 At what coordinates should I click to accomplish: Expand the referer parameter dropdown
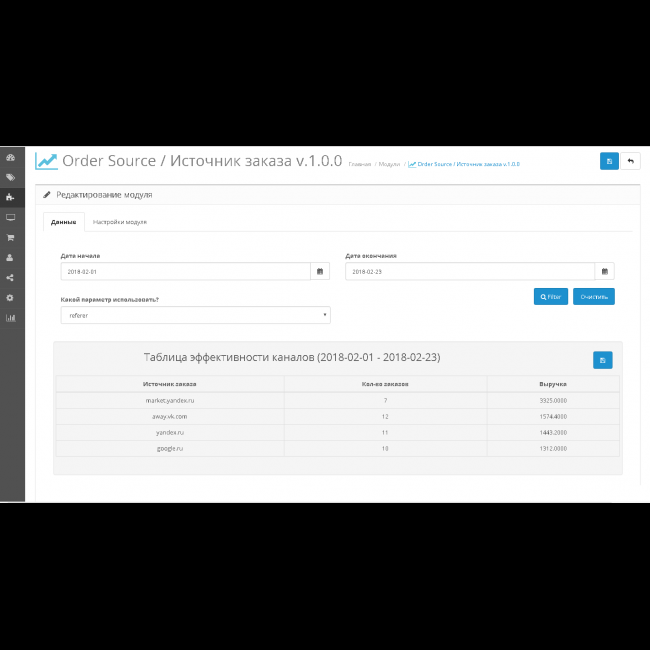tap(195, 315)
